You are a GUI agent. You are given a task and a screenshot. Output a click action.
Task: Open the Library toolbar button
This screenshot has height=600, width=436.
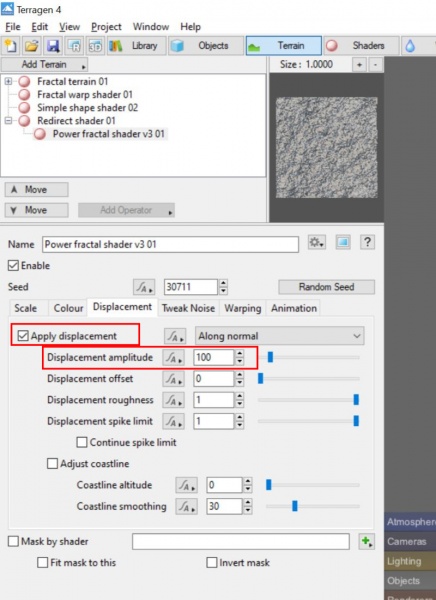tap(136, 46)
